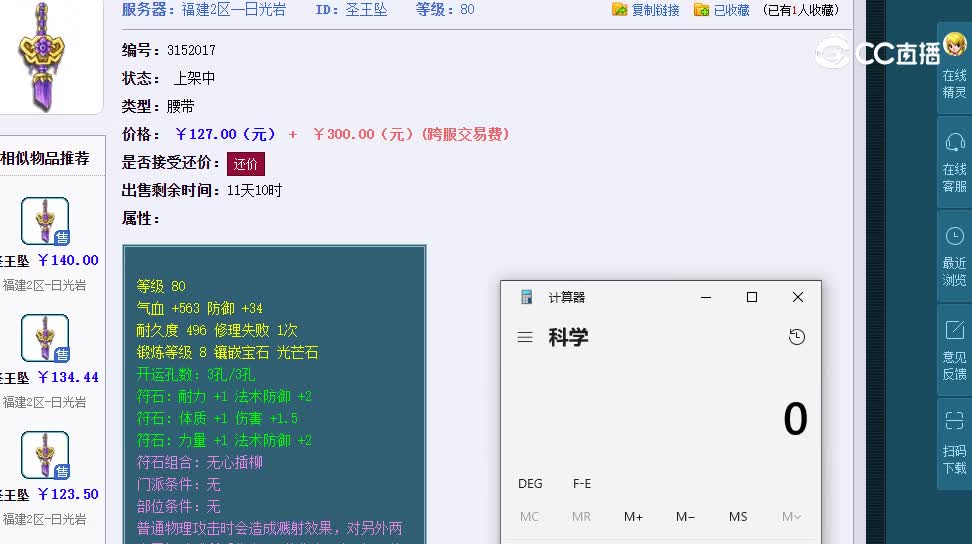
Task: Click the 开运孔数: 3孔/3孔 line
Action: [195, 374]
